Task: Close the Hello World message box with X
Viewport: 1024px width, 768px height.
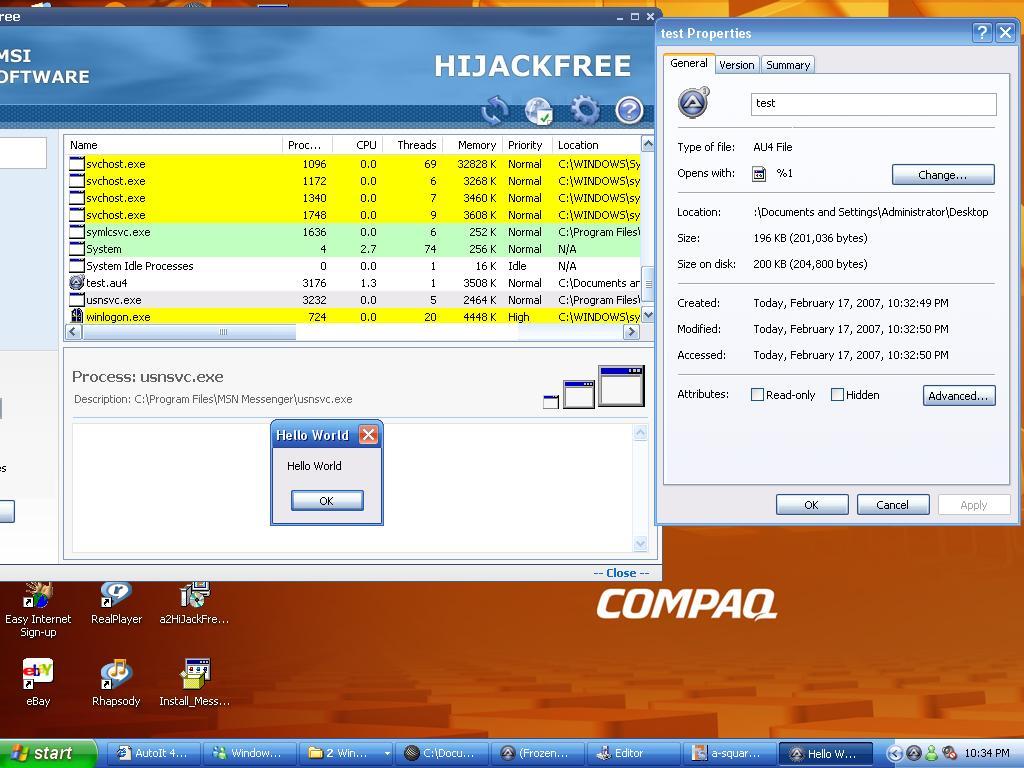Action: pos(368,435)
